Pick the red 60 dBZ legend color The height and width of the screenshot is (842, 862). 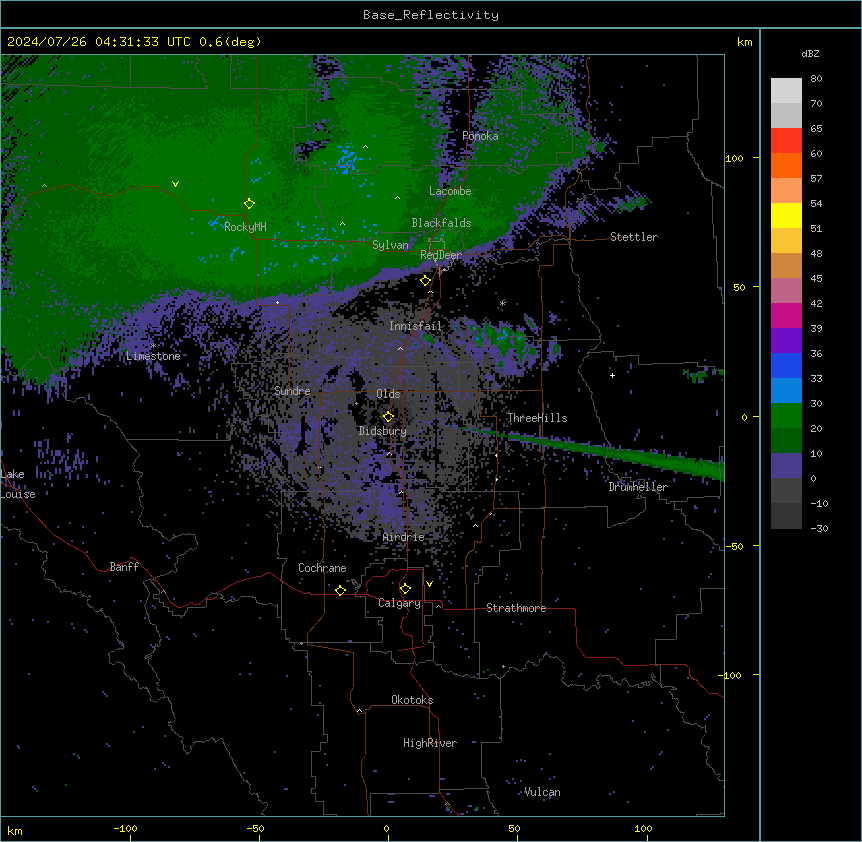(x=786, y=141)
